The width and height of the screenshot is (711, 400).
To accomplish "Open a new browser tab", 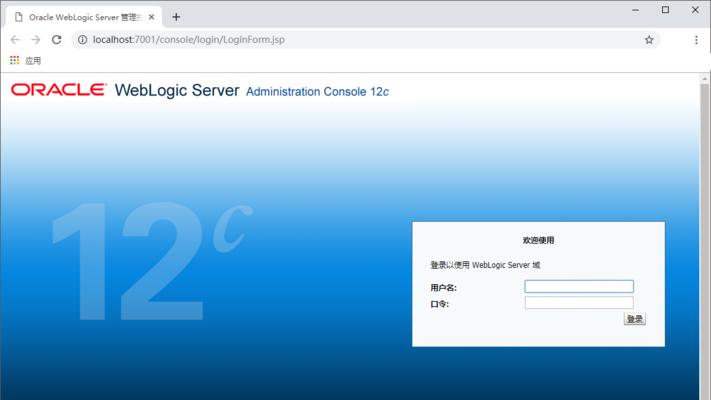I will pos(176,17).
